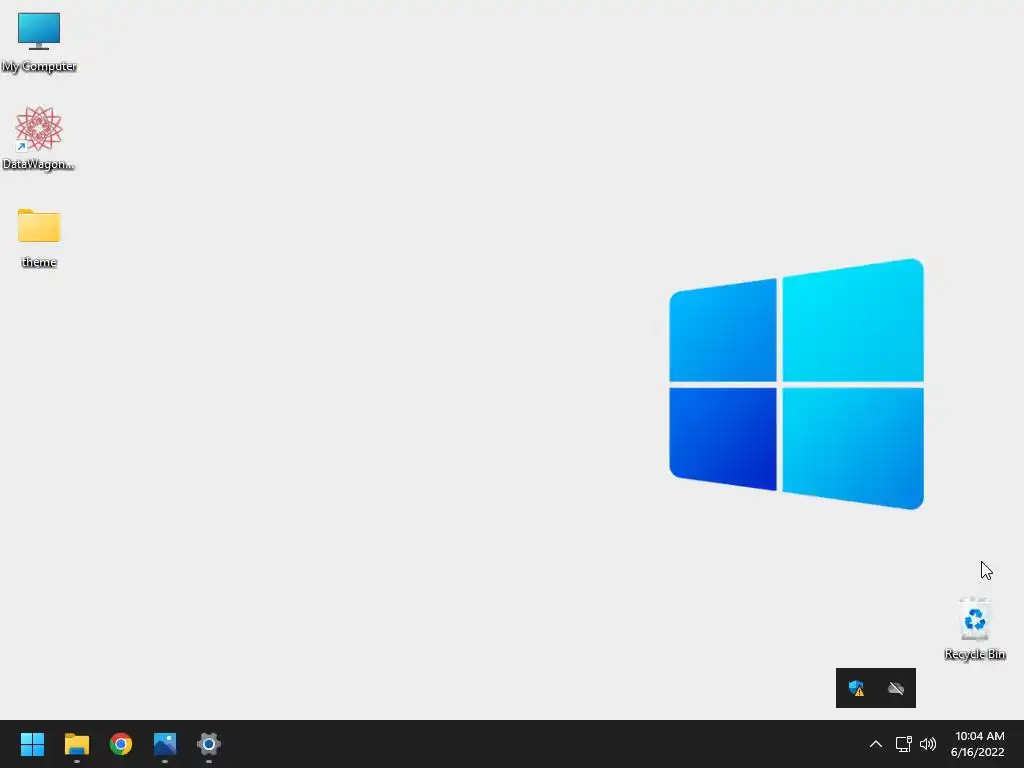Open the My Computer desktop icon
The height and width of the screenshot is (768, 1024).
pos(39,42)
